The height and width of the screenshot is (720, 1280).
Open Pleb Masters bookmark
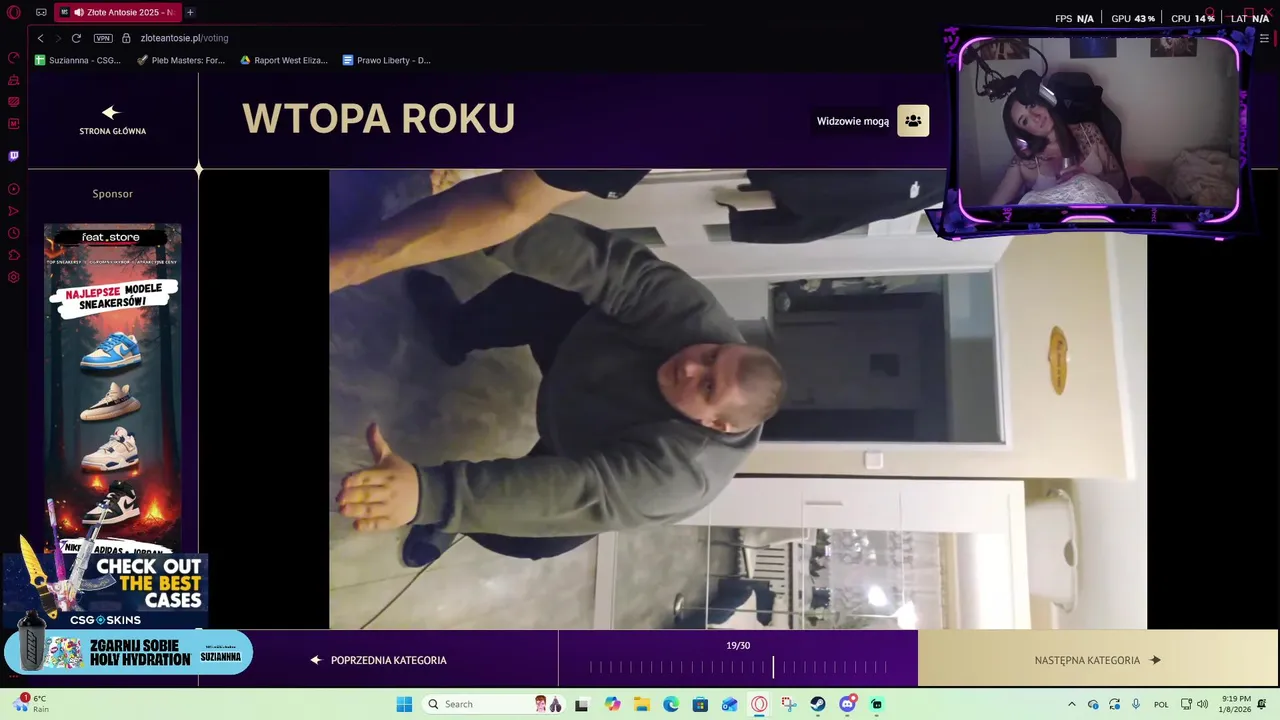click(181, 60)
